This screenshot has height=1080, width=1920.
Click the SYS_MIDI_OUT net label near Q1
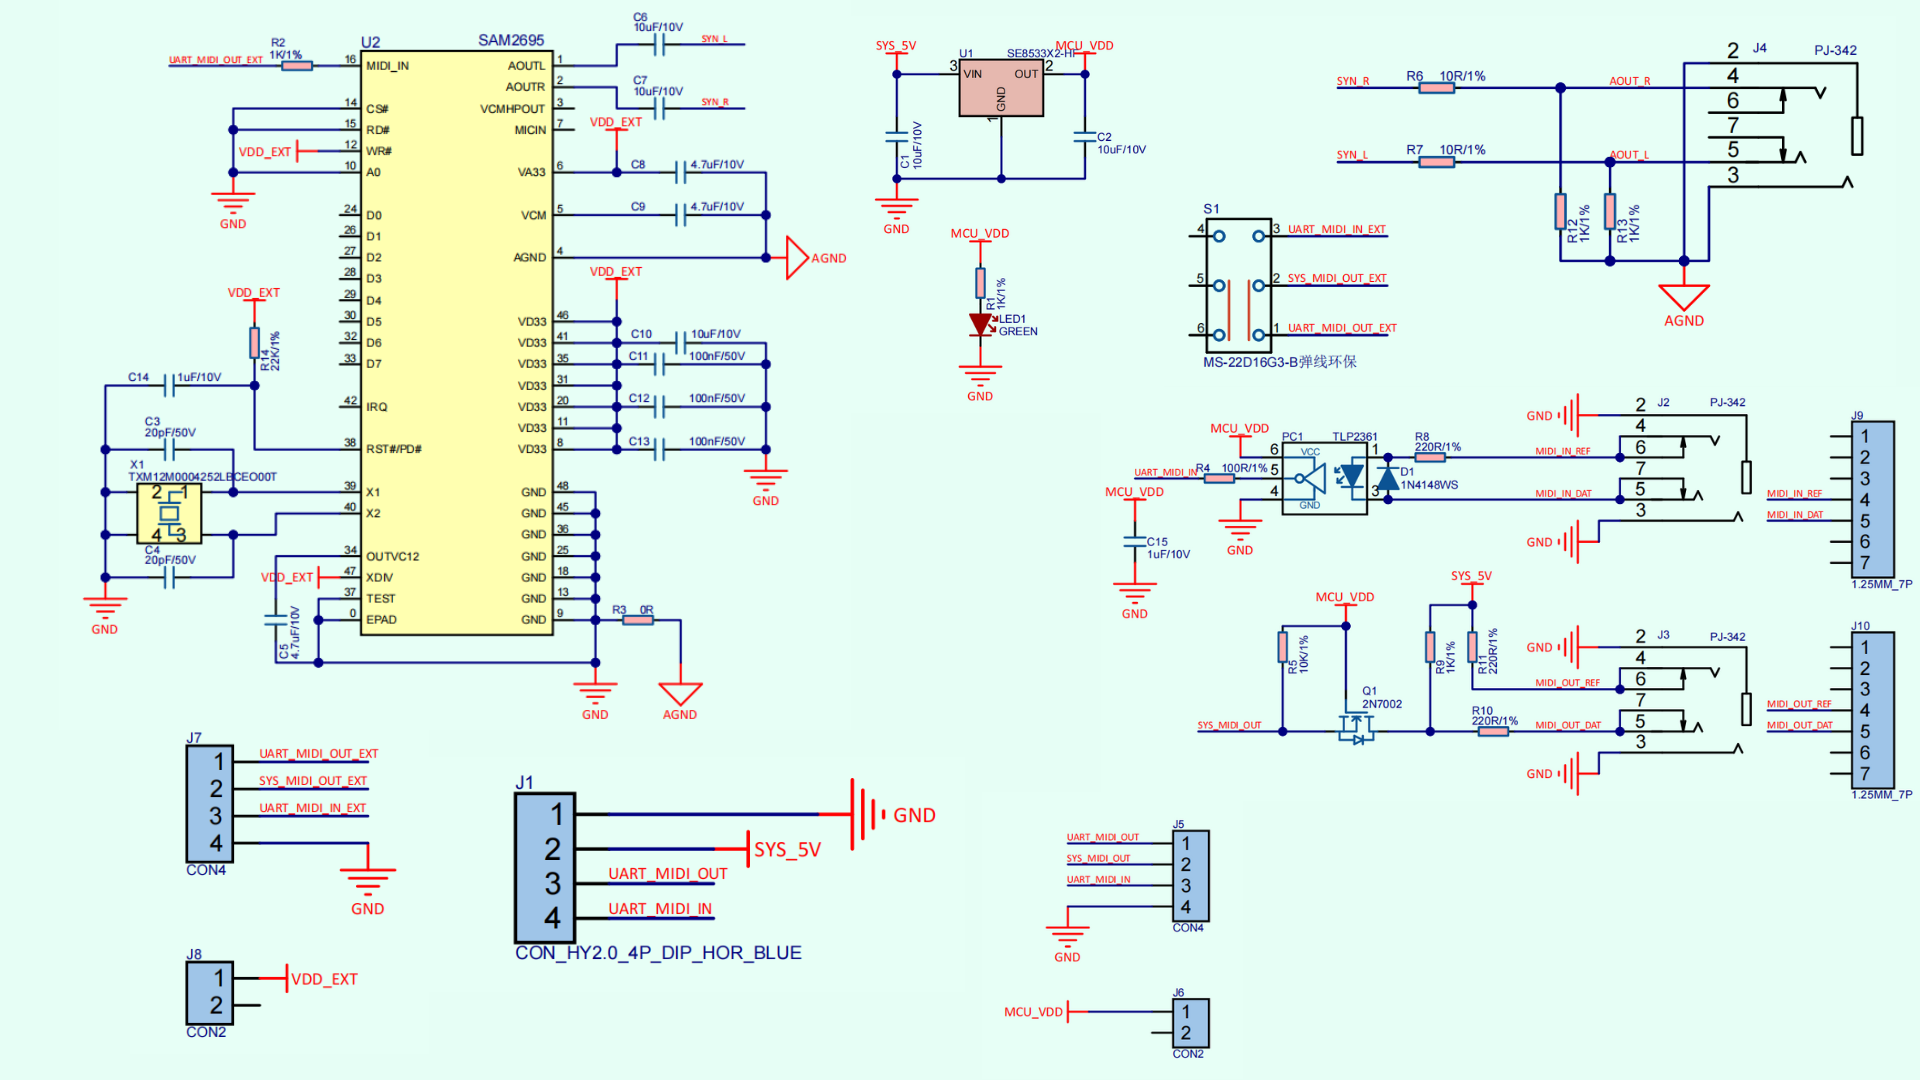[x=1230, y=726]
